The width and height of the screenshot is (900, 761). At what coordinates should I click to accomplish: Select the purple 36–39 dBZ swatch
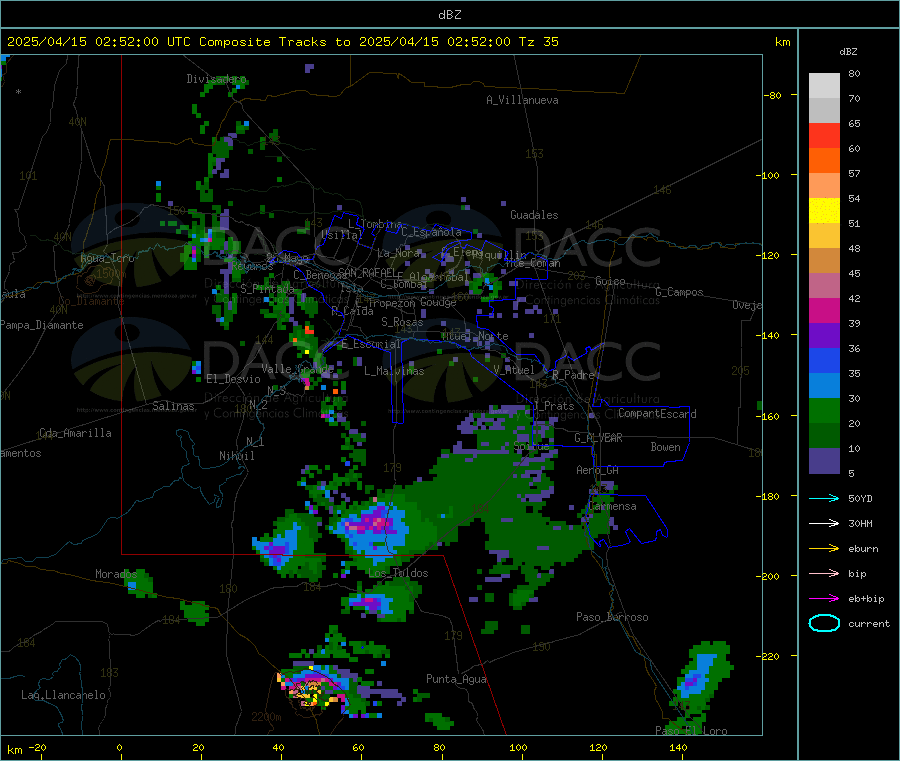click(x=824, y=336)
